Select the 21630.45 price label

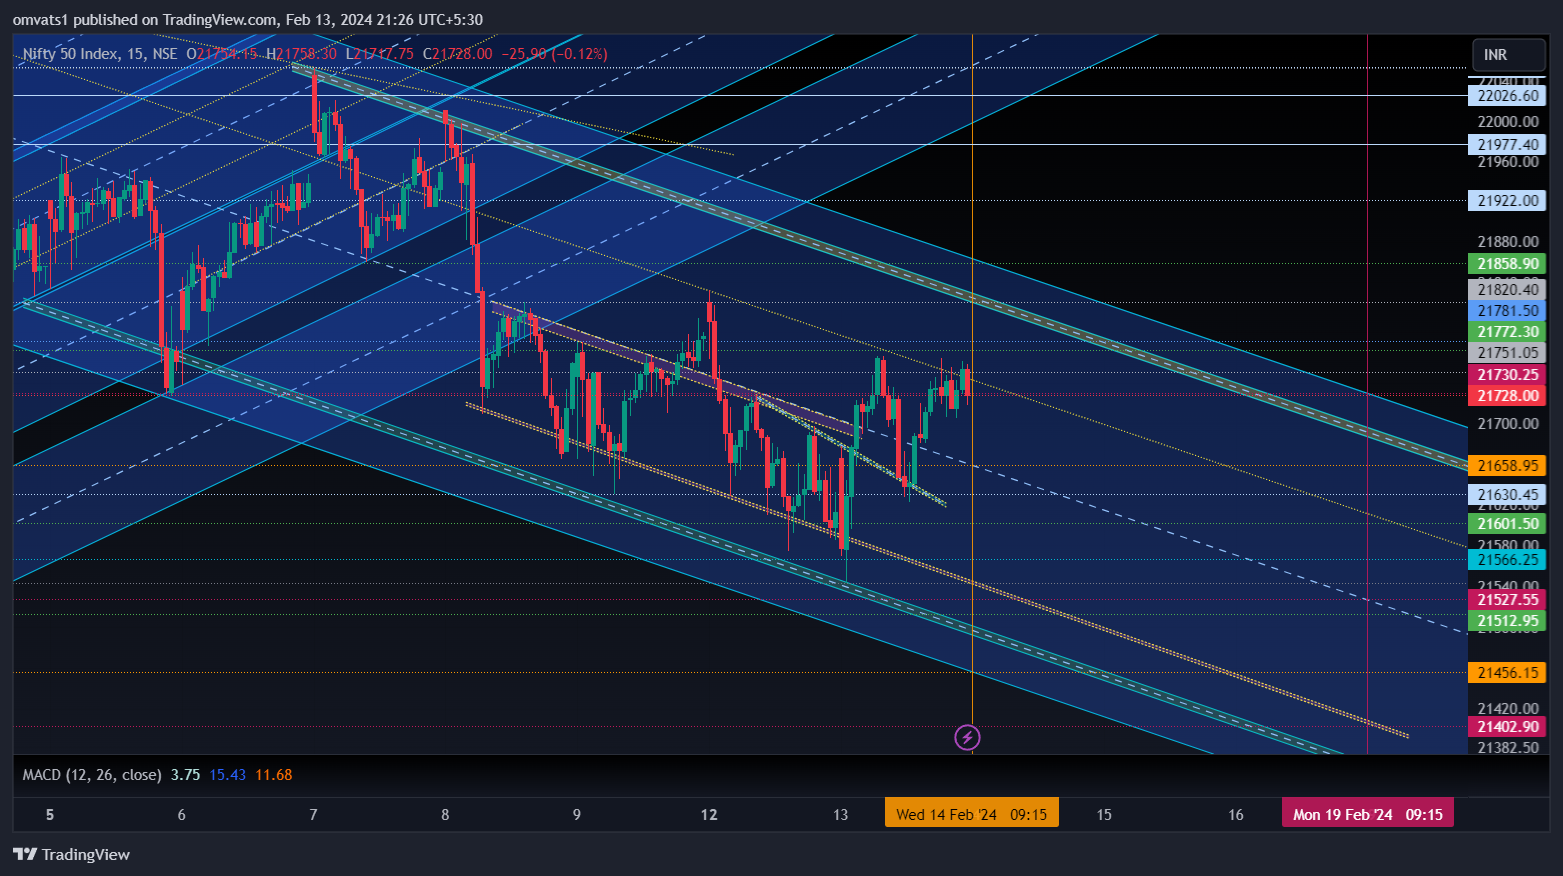coord(1507,495)
